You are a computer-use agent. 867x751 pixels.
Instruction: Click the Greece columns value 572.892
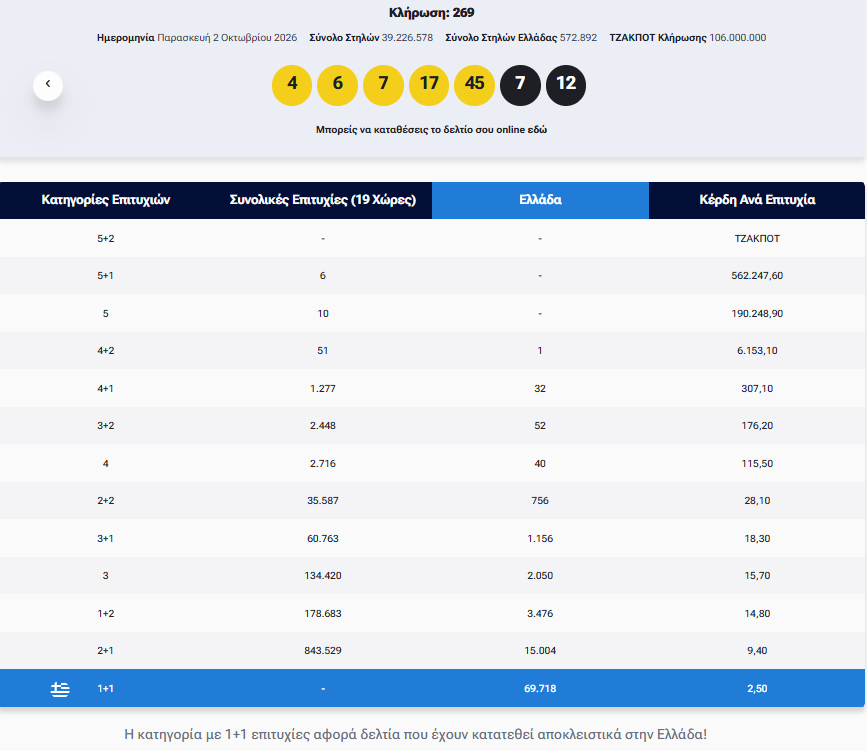pyautogui.click(x=578, y=38)
